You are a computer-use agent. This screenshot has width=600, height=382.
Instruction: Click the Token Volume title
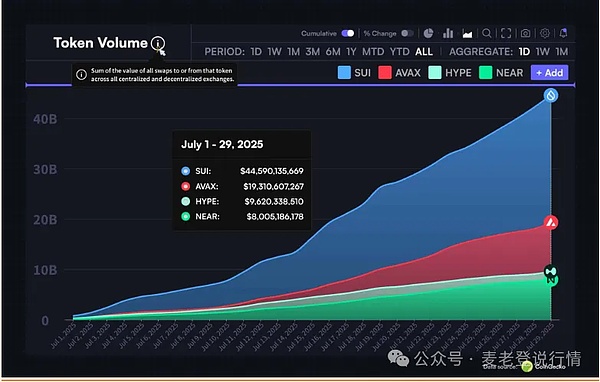100,43
